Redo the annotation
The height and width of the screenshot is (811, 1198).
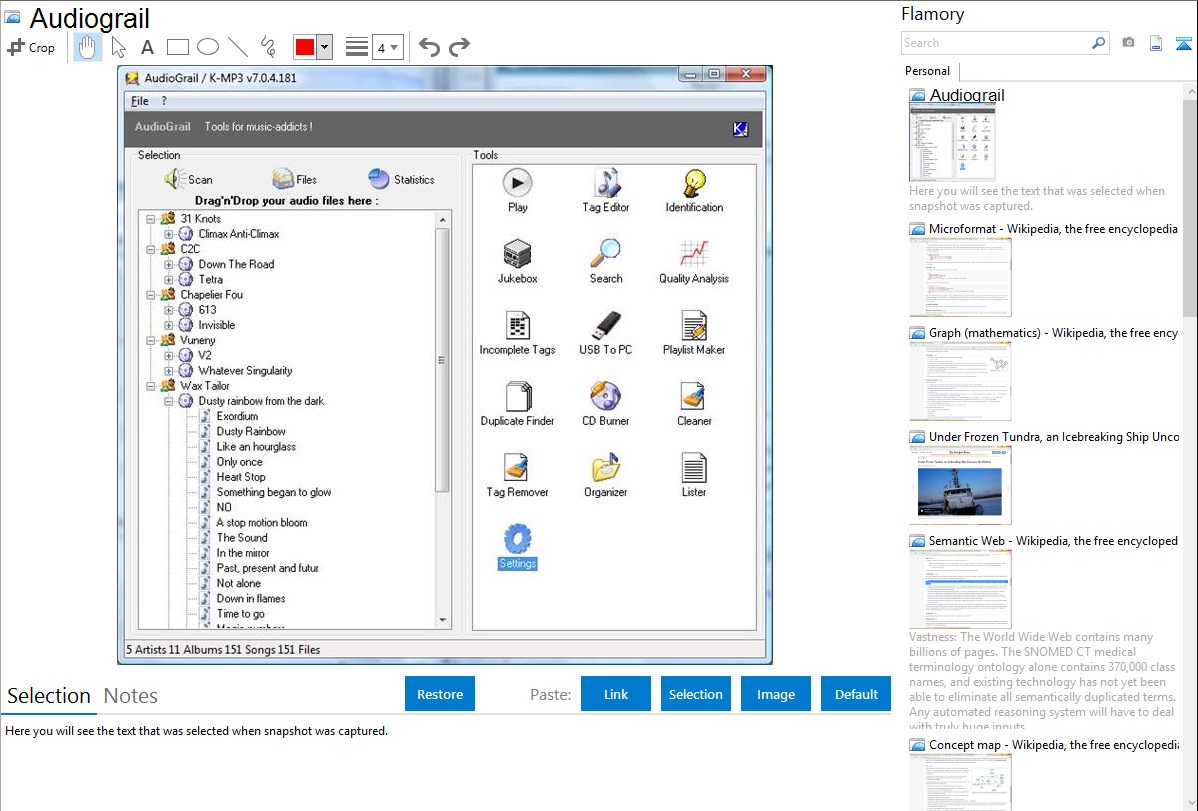tap(459, 47)
